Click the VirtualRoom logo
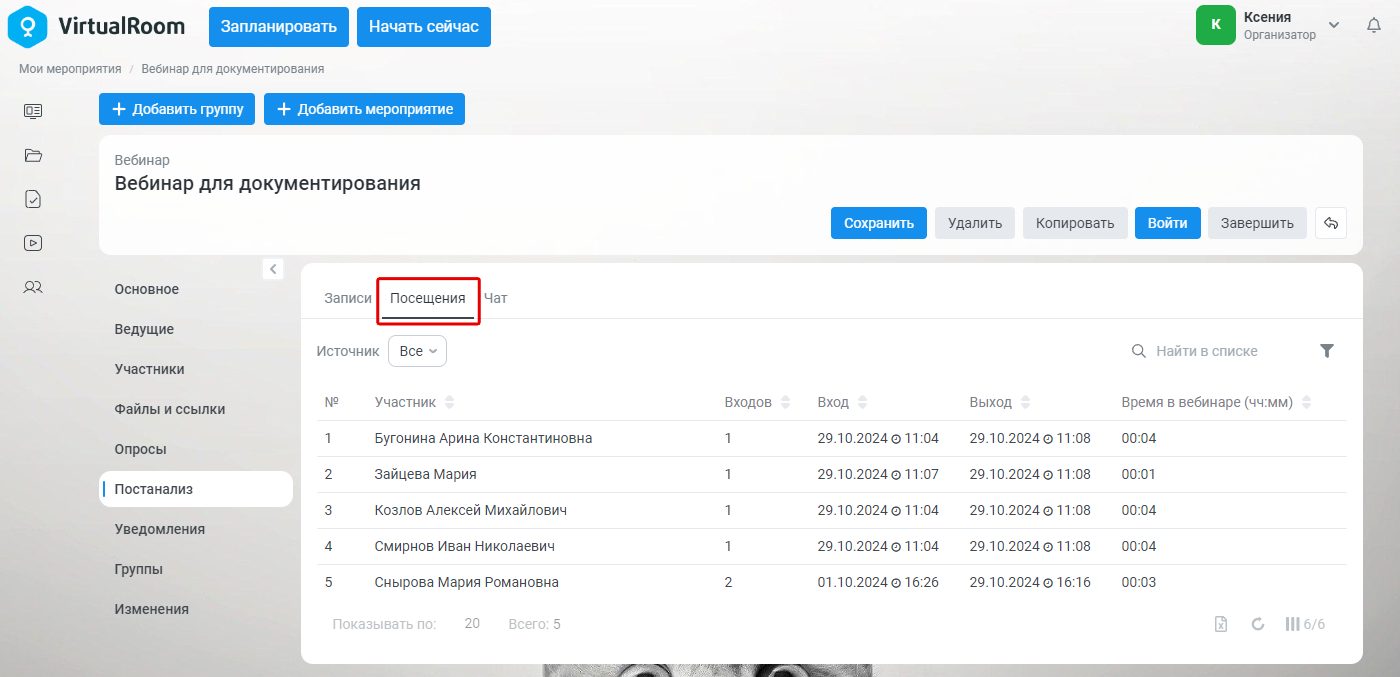Viewport: 1400px width, 677px height. (97, 26)
